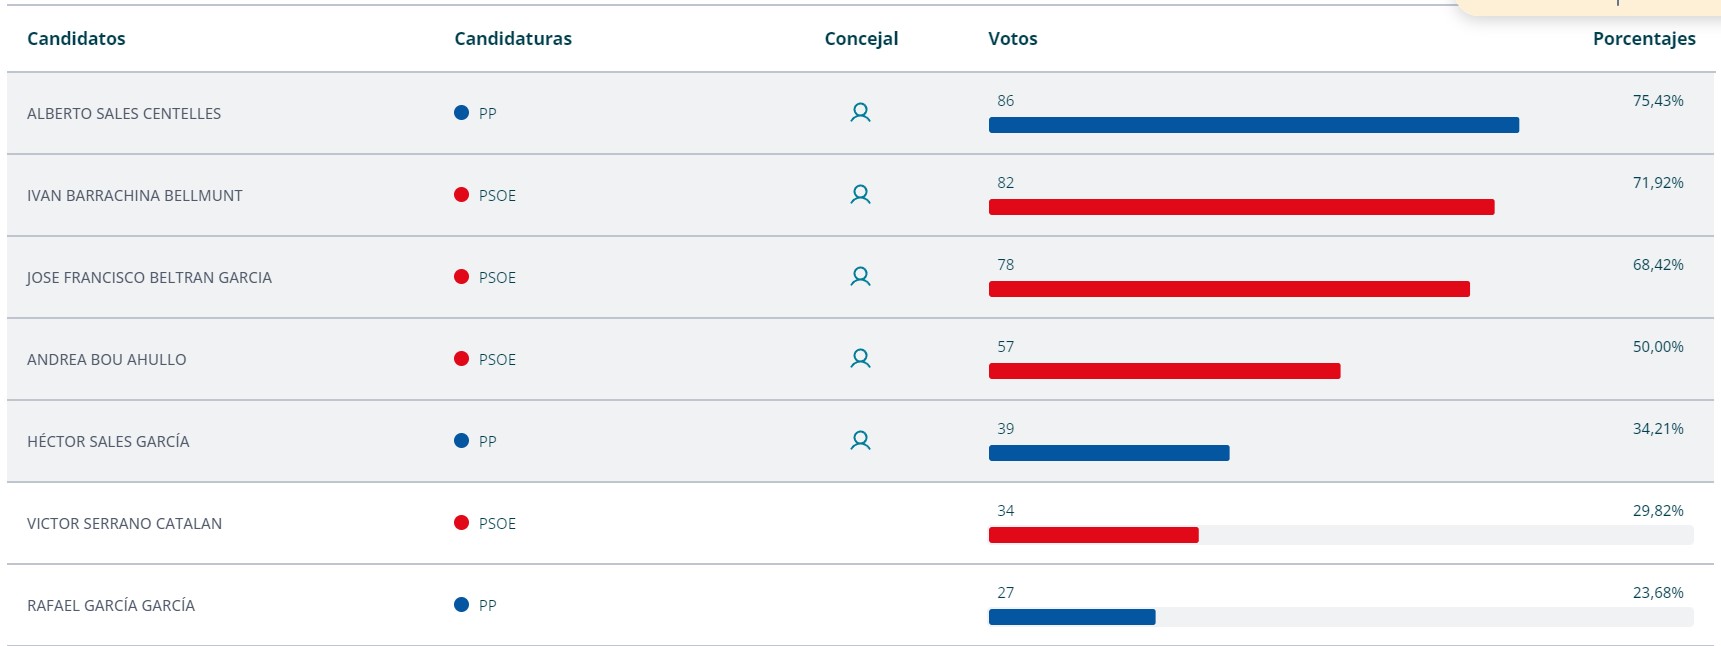Screen dimensions: 1721x646
Task: Click the blue PP dot beside Alberto Sales
Action: pyautogui.click(x=461, y=113)
